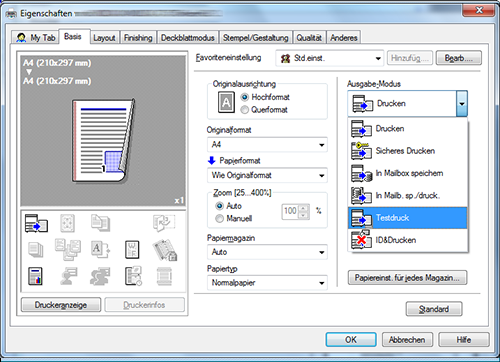500x362 pixels.
Task: Click the portrait orientation A icon
Action: (226, 102)
